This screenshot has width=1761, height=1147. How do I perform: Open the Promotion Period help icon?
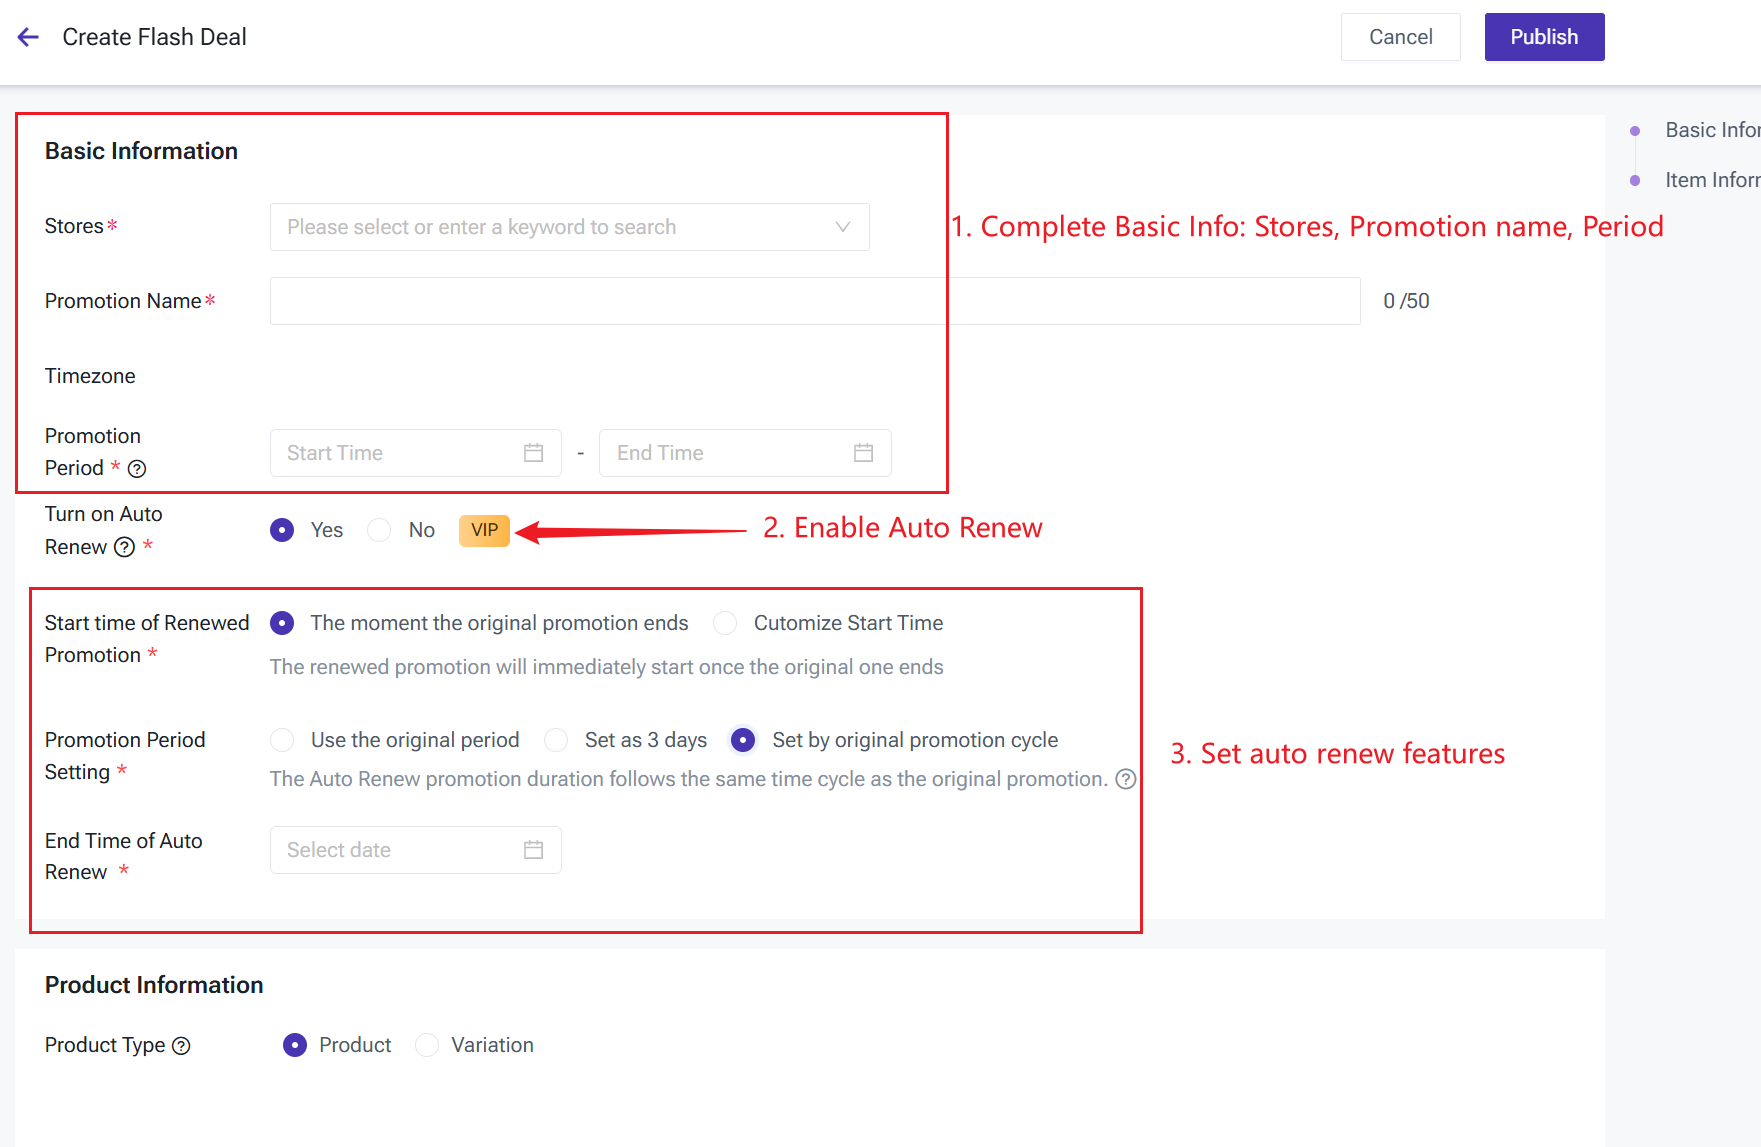click(137, 468)
